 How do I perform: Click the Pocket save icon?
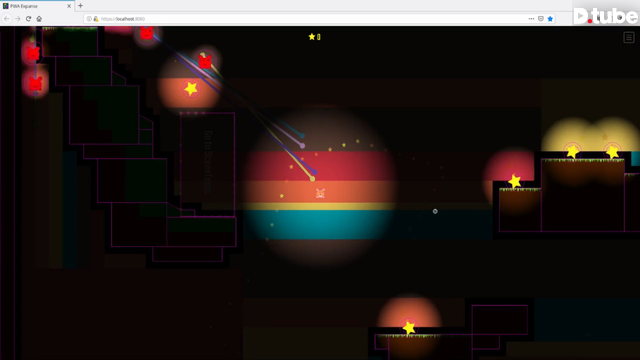(541, 19)
